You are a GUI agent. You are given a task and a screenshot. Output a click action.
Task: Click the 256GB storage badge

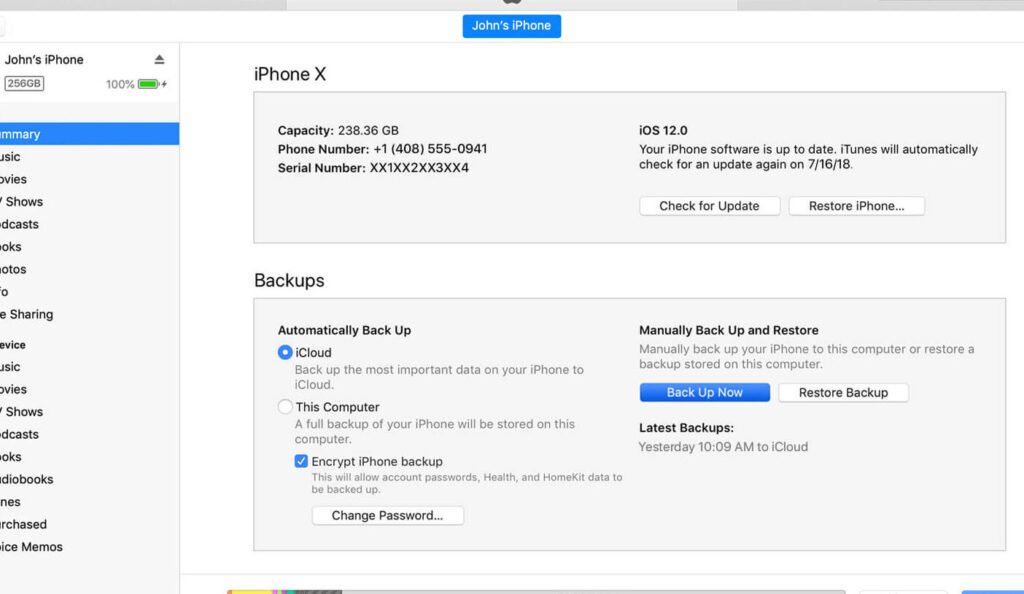point(24,84)
